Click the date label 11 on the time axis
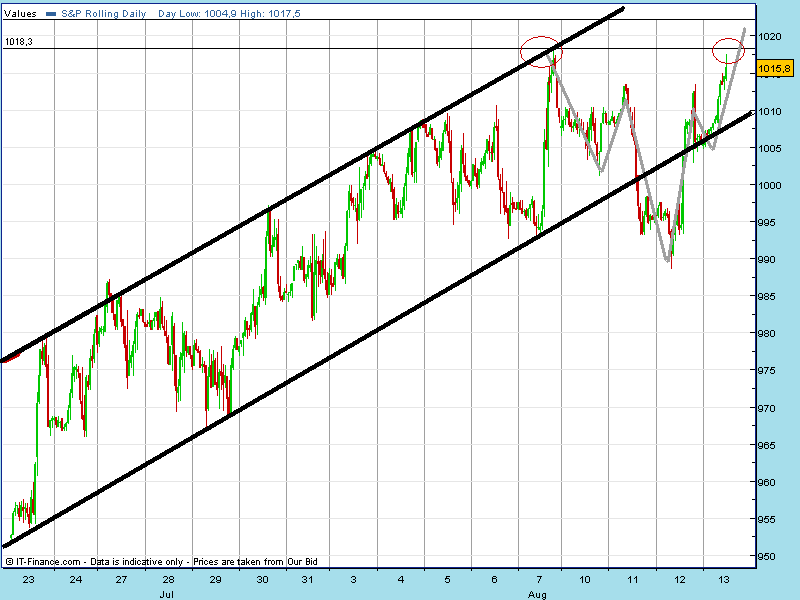 pos(633,580)
